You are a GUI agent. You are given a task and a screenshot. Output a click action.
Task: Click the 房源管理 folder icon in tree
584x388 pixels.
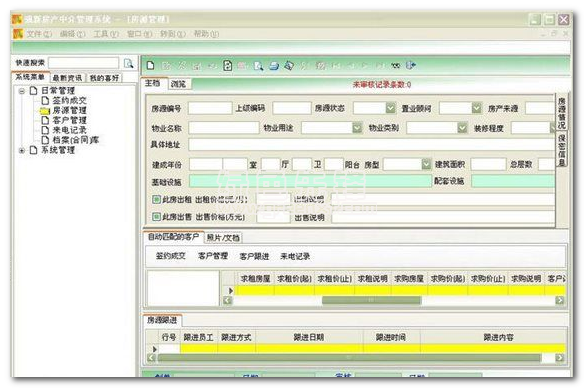[x=45, y=111]
